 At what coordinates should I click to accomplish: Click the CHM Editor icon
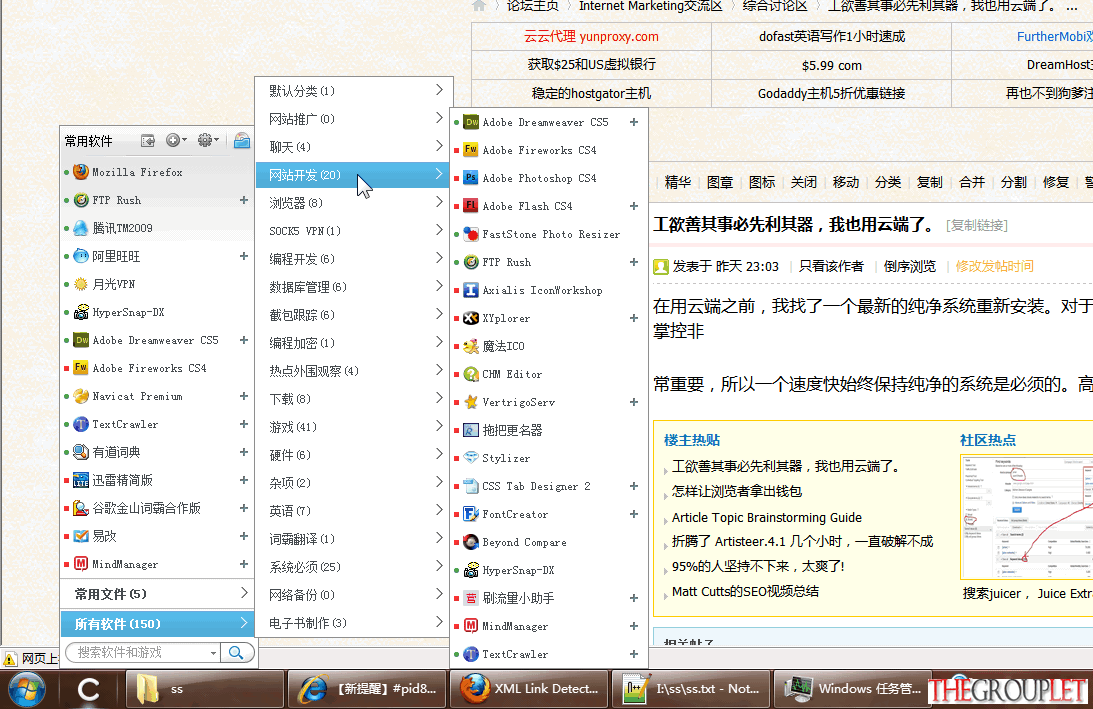(x=471, y=374)
